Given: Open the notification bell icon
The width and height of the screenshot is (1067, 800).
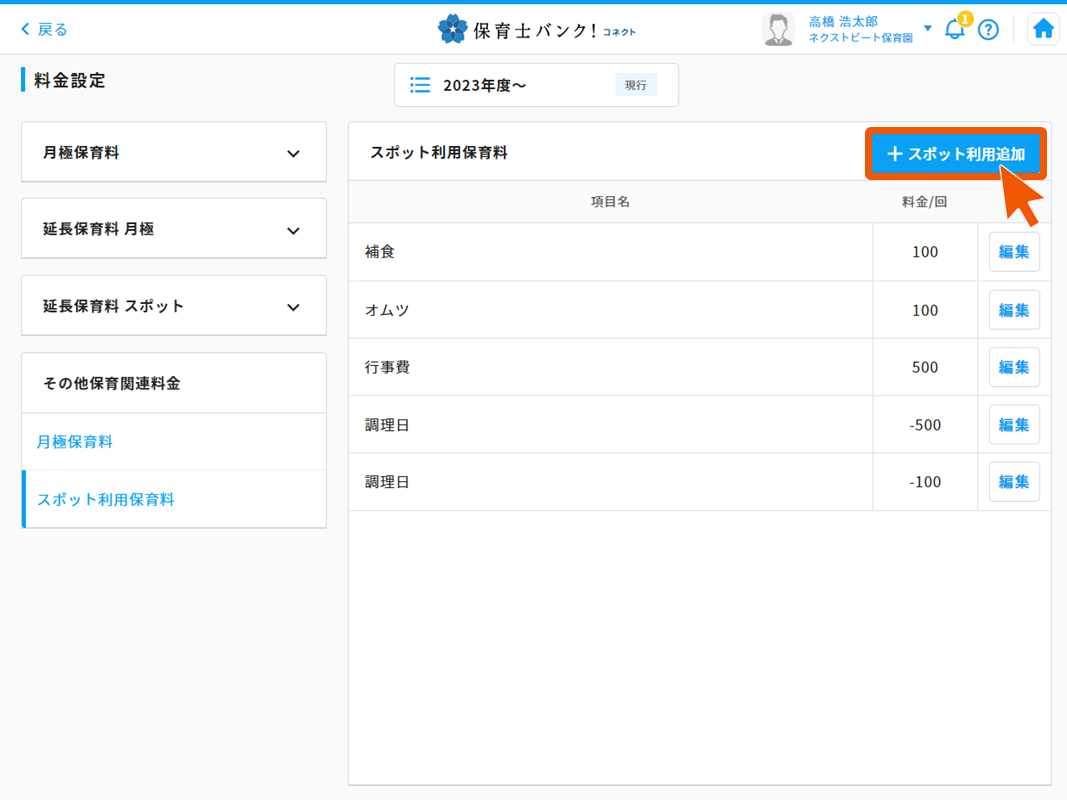Looking at the screenshot, I should [x=955, y=29].
